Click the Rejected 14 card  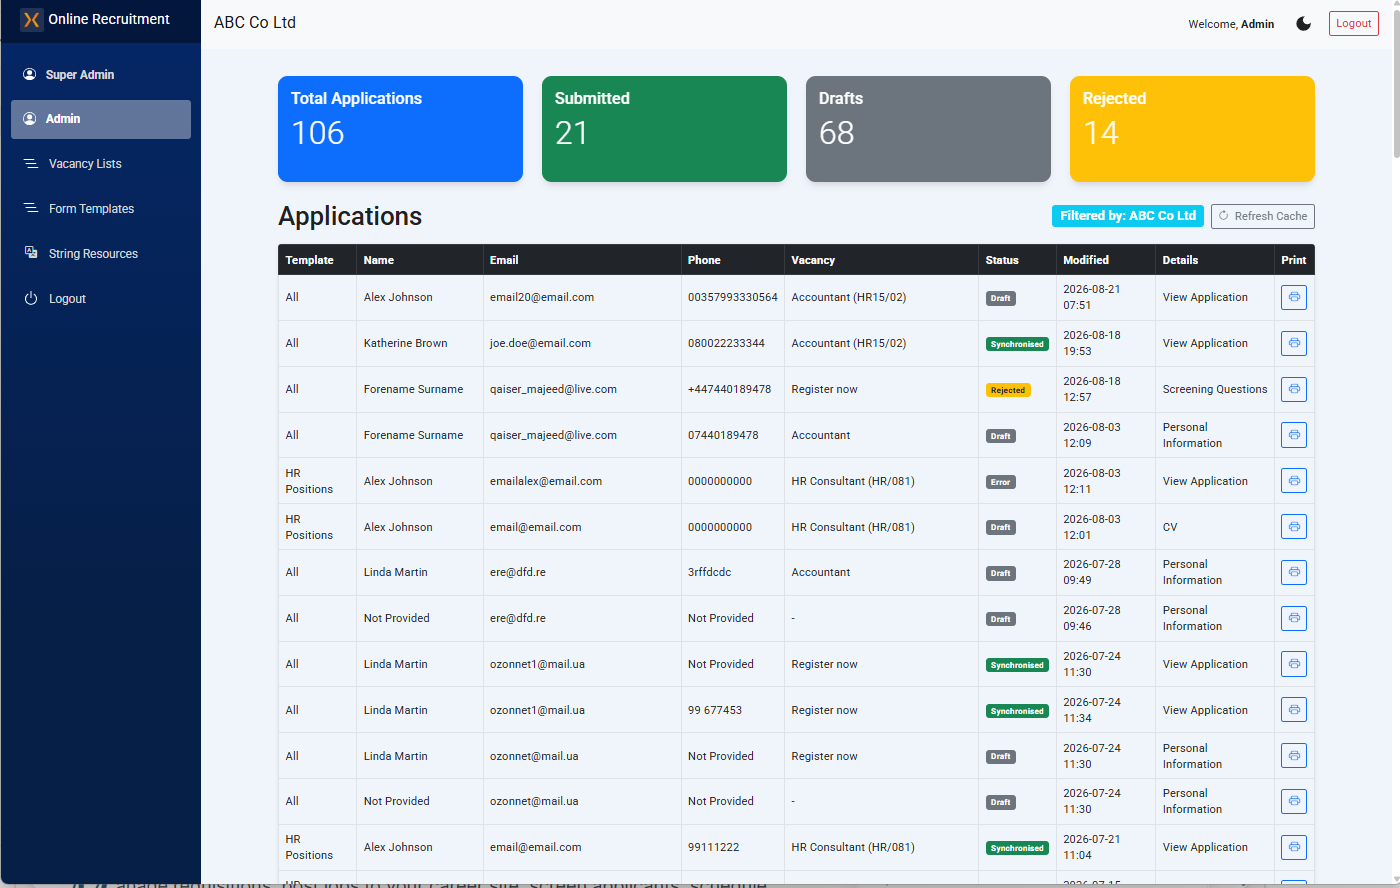pos(1192,129)
